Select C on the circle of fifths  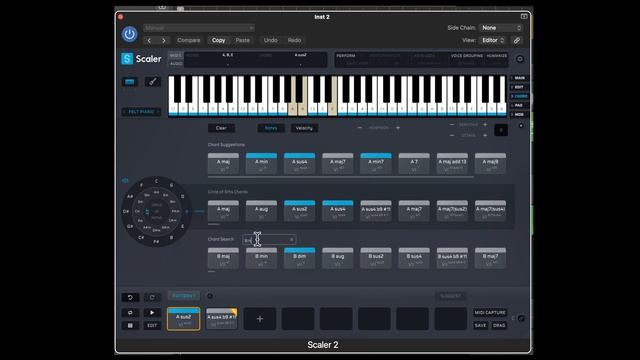click(156, 181)
